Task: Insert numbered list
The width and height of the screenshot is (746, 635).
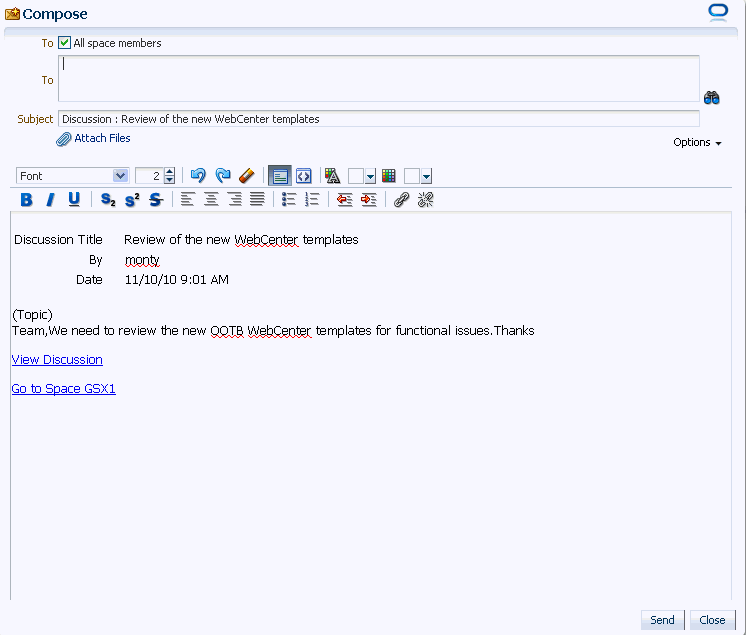Action: coord(312,199)
